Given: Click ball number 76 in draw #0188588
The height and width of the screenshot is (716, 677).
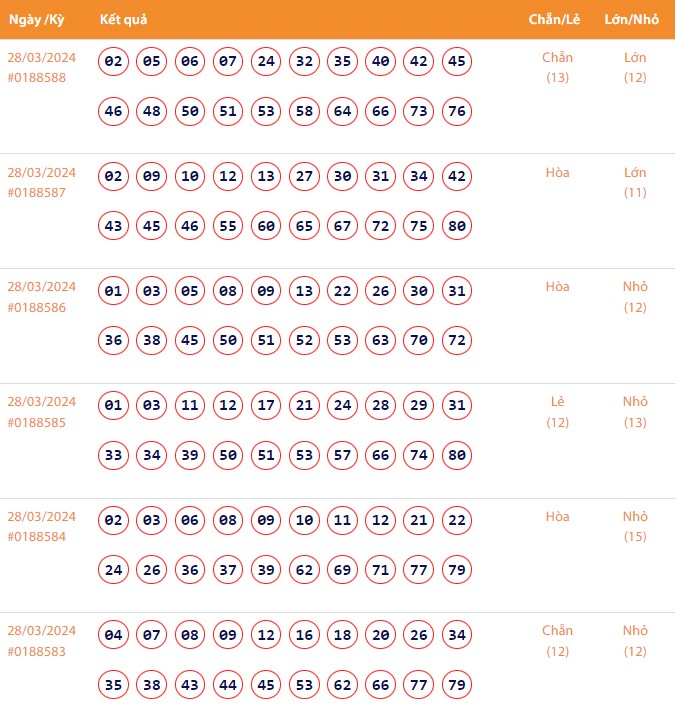Looking at the screenshot, I should (x=457, y=111).
